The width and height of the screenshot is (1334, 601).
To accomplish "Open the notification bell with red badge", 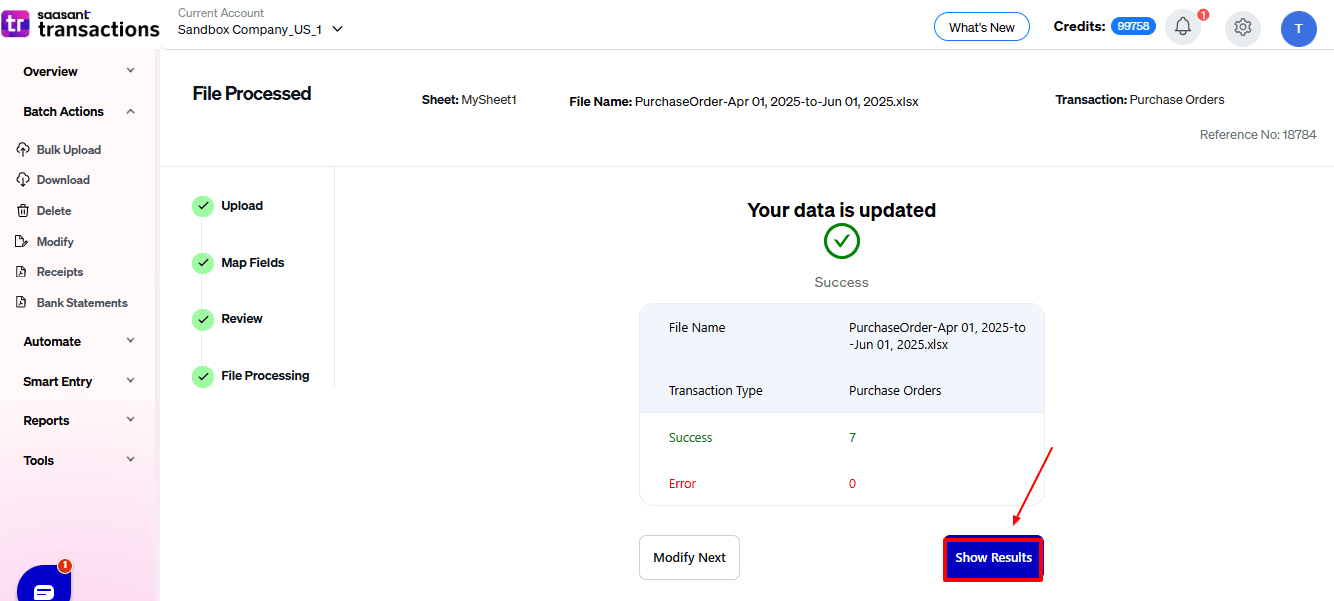I will (1183, 27).
